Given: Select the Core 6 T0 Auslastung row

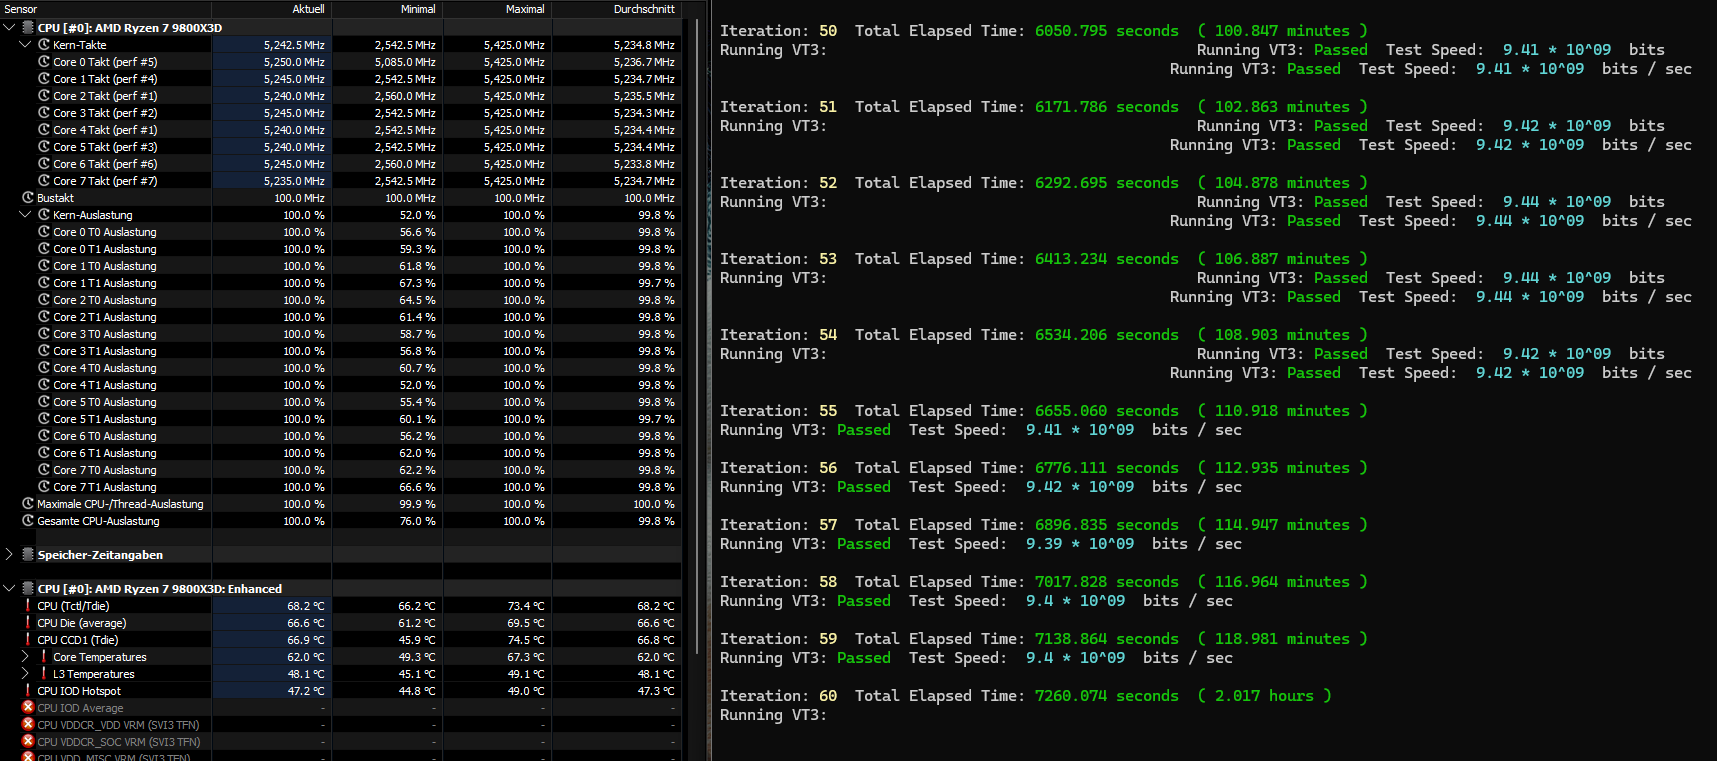Looking at the screenshot, I should pos(341,436).
